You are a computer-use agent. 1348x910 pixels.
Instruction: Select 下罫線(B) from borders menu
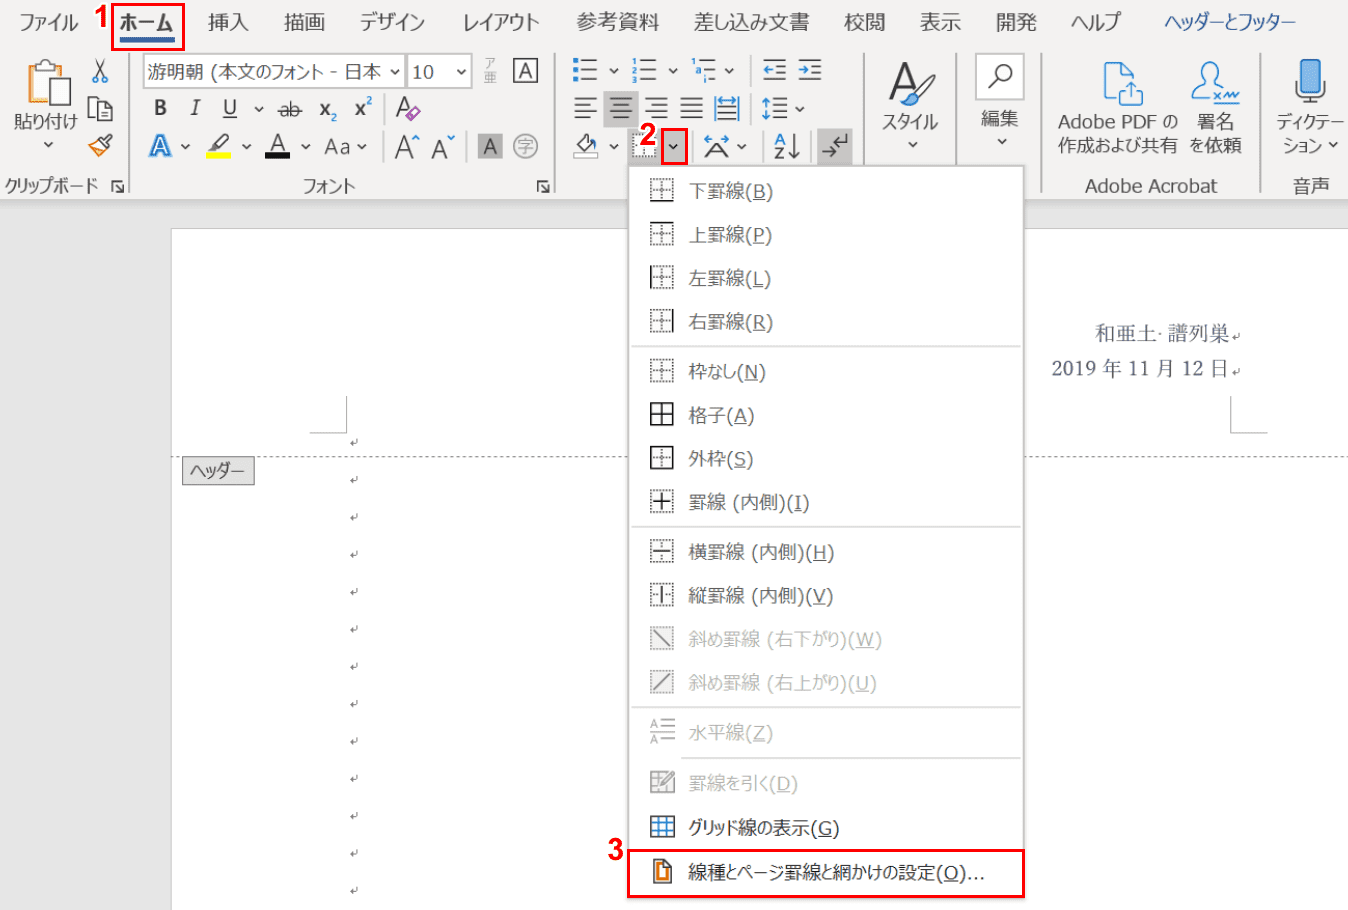[826, 191]
